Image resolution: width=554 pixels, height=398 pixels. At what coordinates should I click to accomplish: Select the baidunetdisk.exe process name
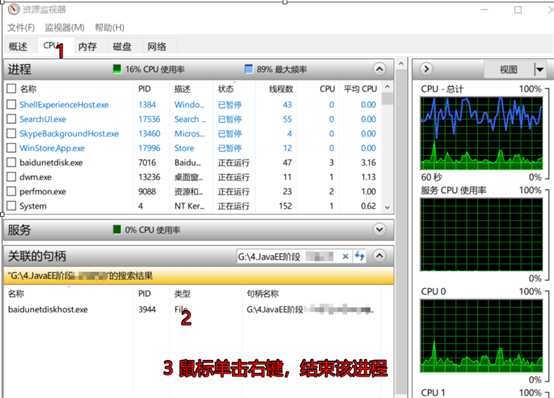51,163
